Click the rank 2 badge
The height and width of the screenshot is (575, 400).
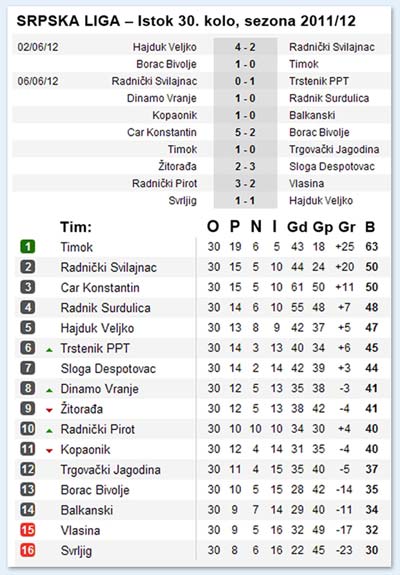pyautogui.click(x=27, y=267)
